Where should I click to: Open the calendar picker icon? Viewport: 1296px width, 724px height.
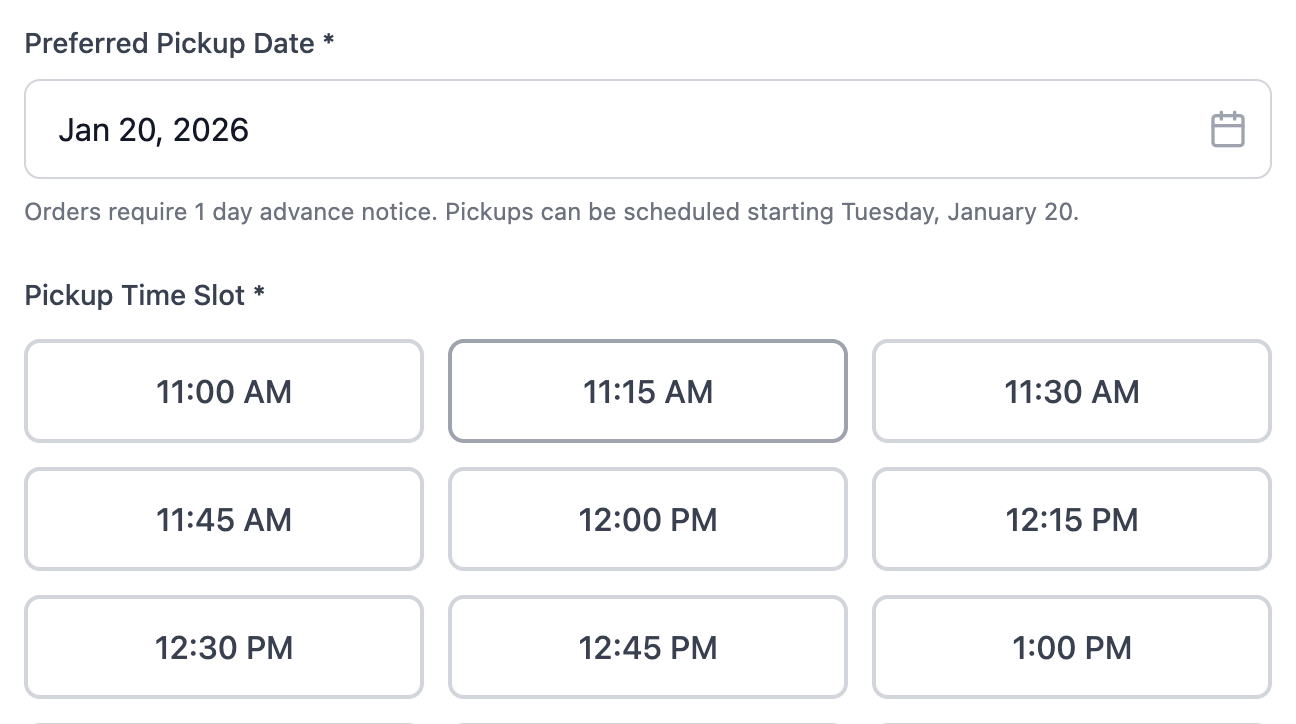pyautogui.click(x=1228, y=129)
